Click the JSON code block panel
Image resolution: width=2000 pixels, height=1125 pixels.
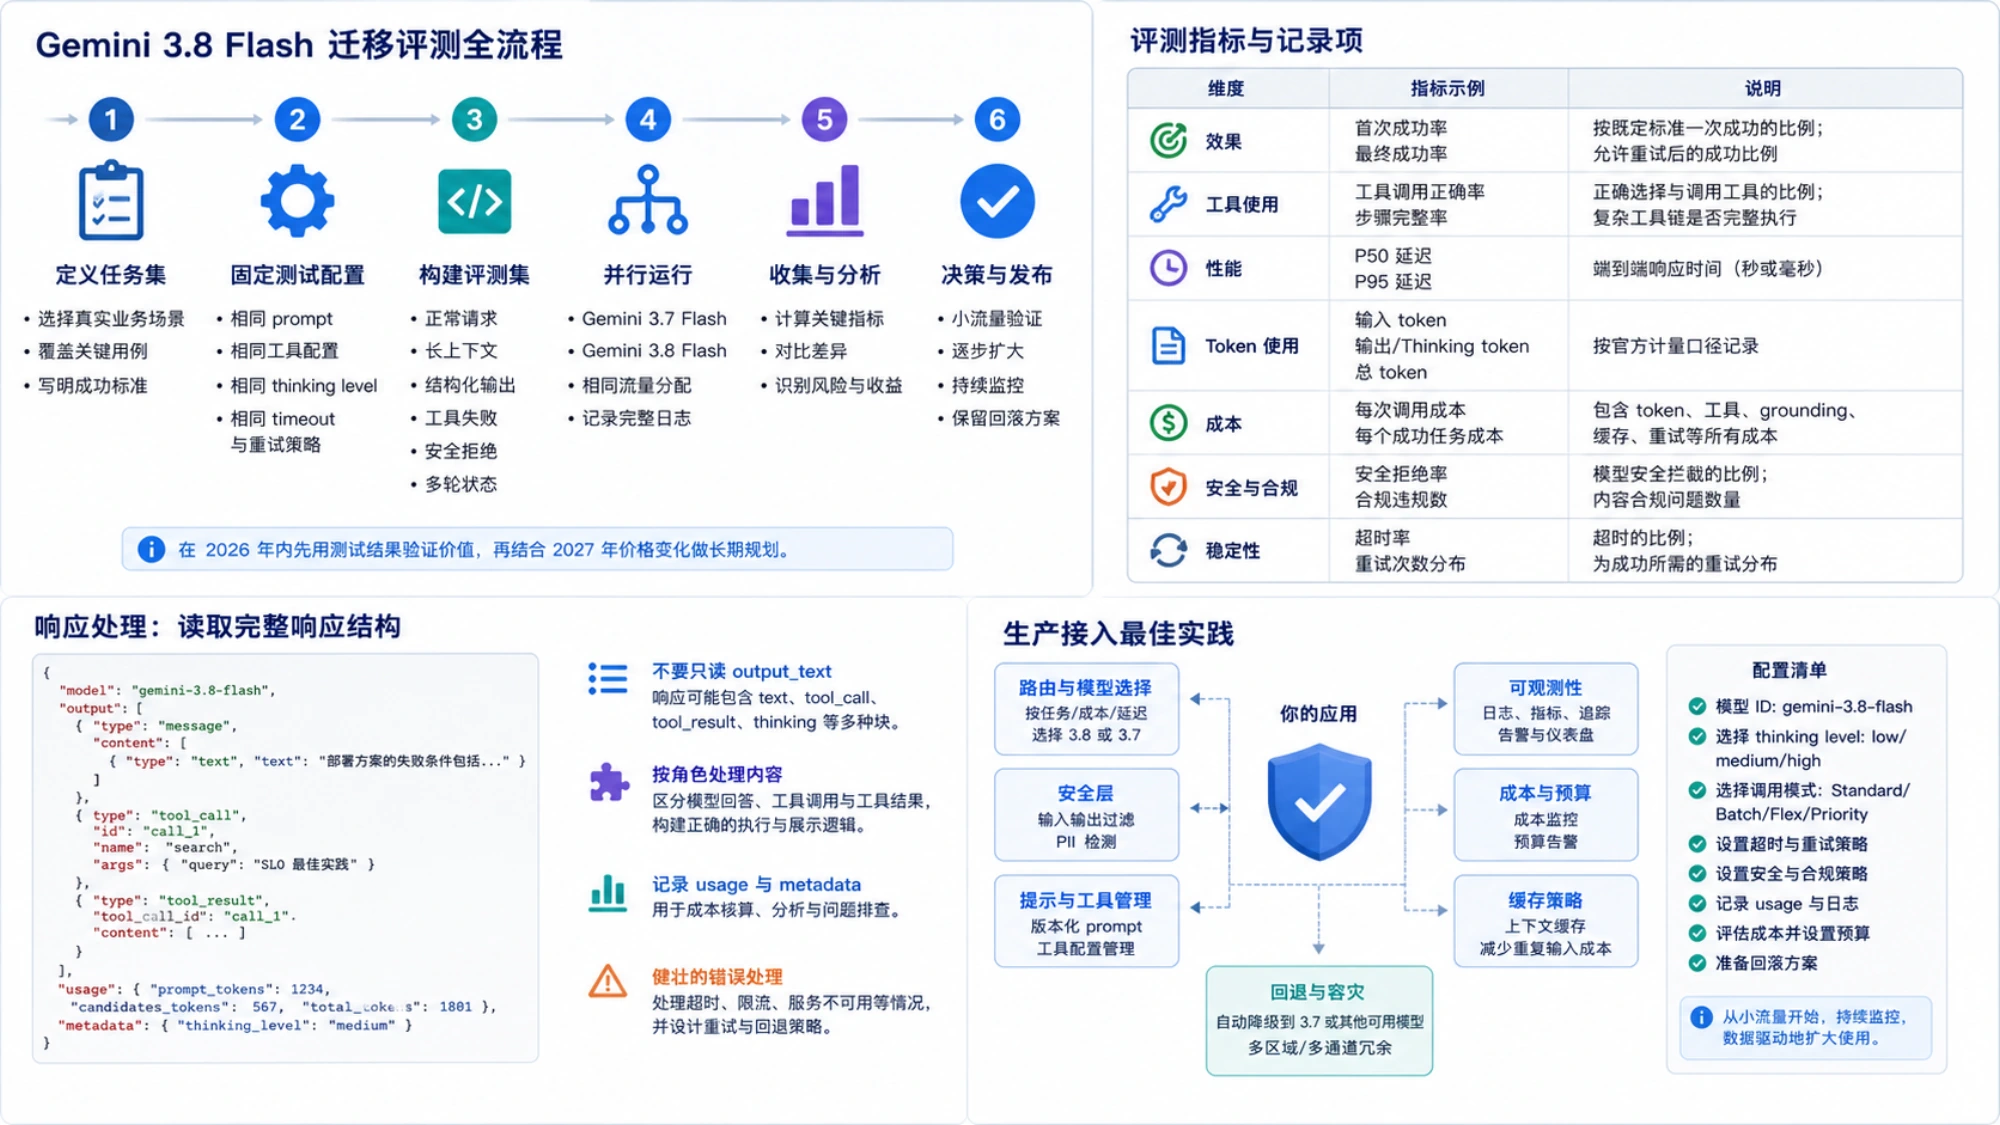click(285, 858)
